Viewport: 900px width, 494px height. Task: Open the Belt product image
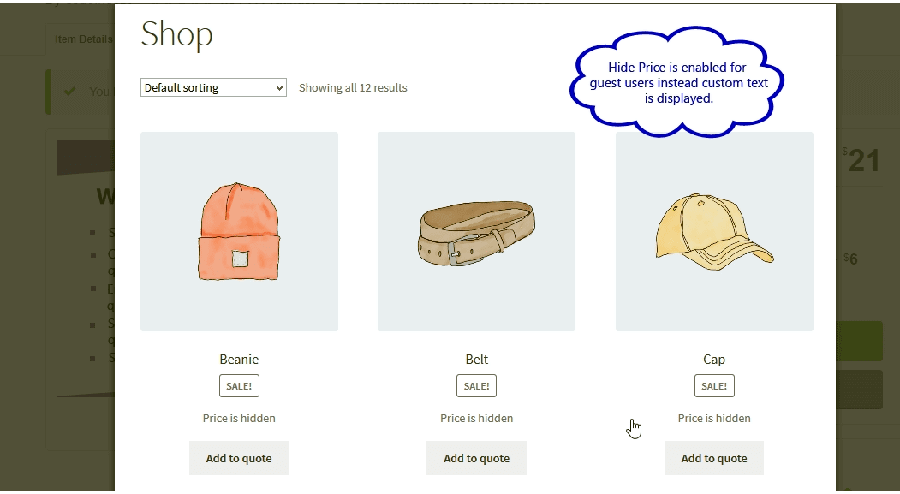tap(476, 231)
